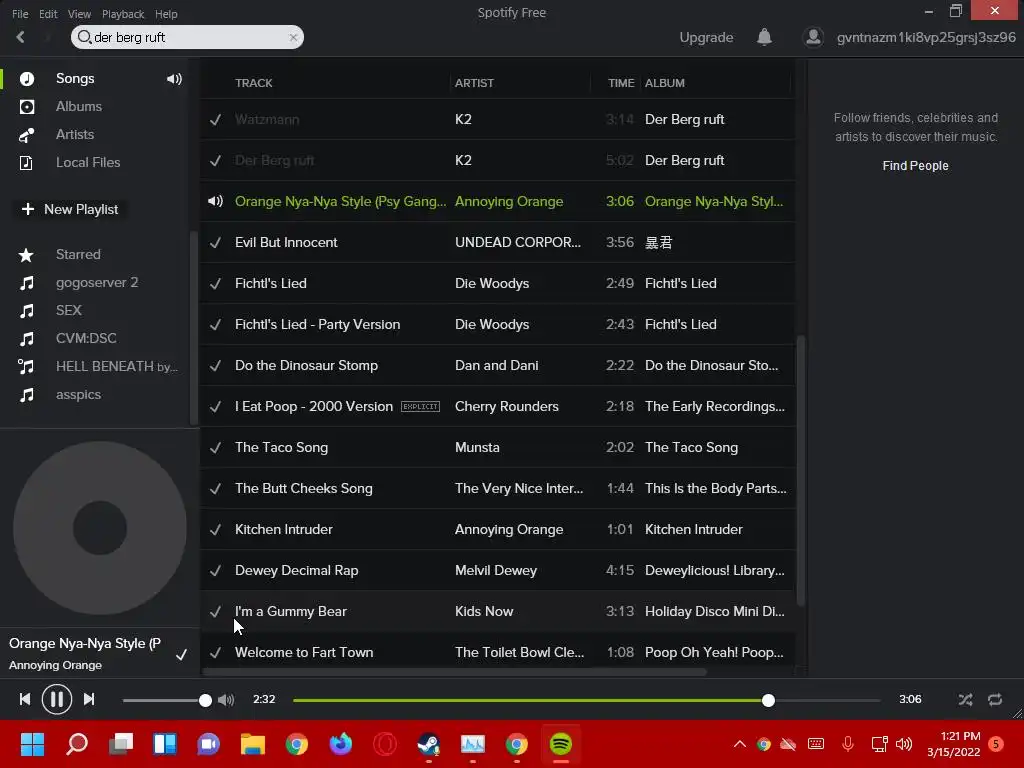Sort by the TIME column header
The height and width of the screenshot is (768, 1024).
[620, 83]
